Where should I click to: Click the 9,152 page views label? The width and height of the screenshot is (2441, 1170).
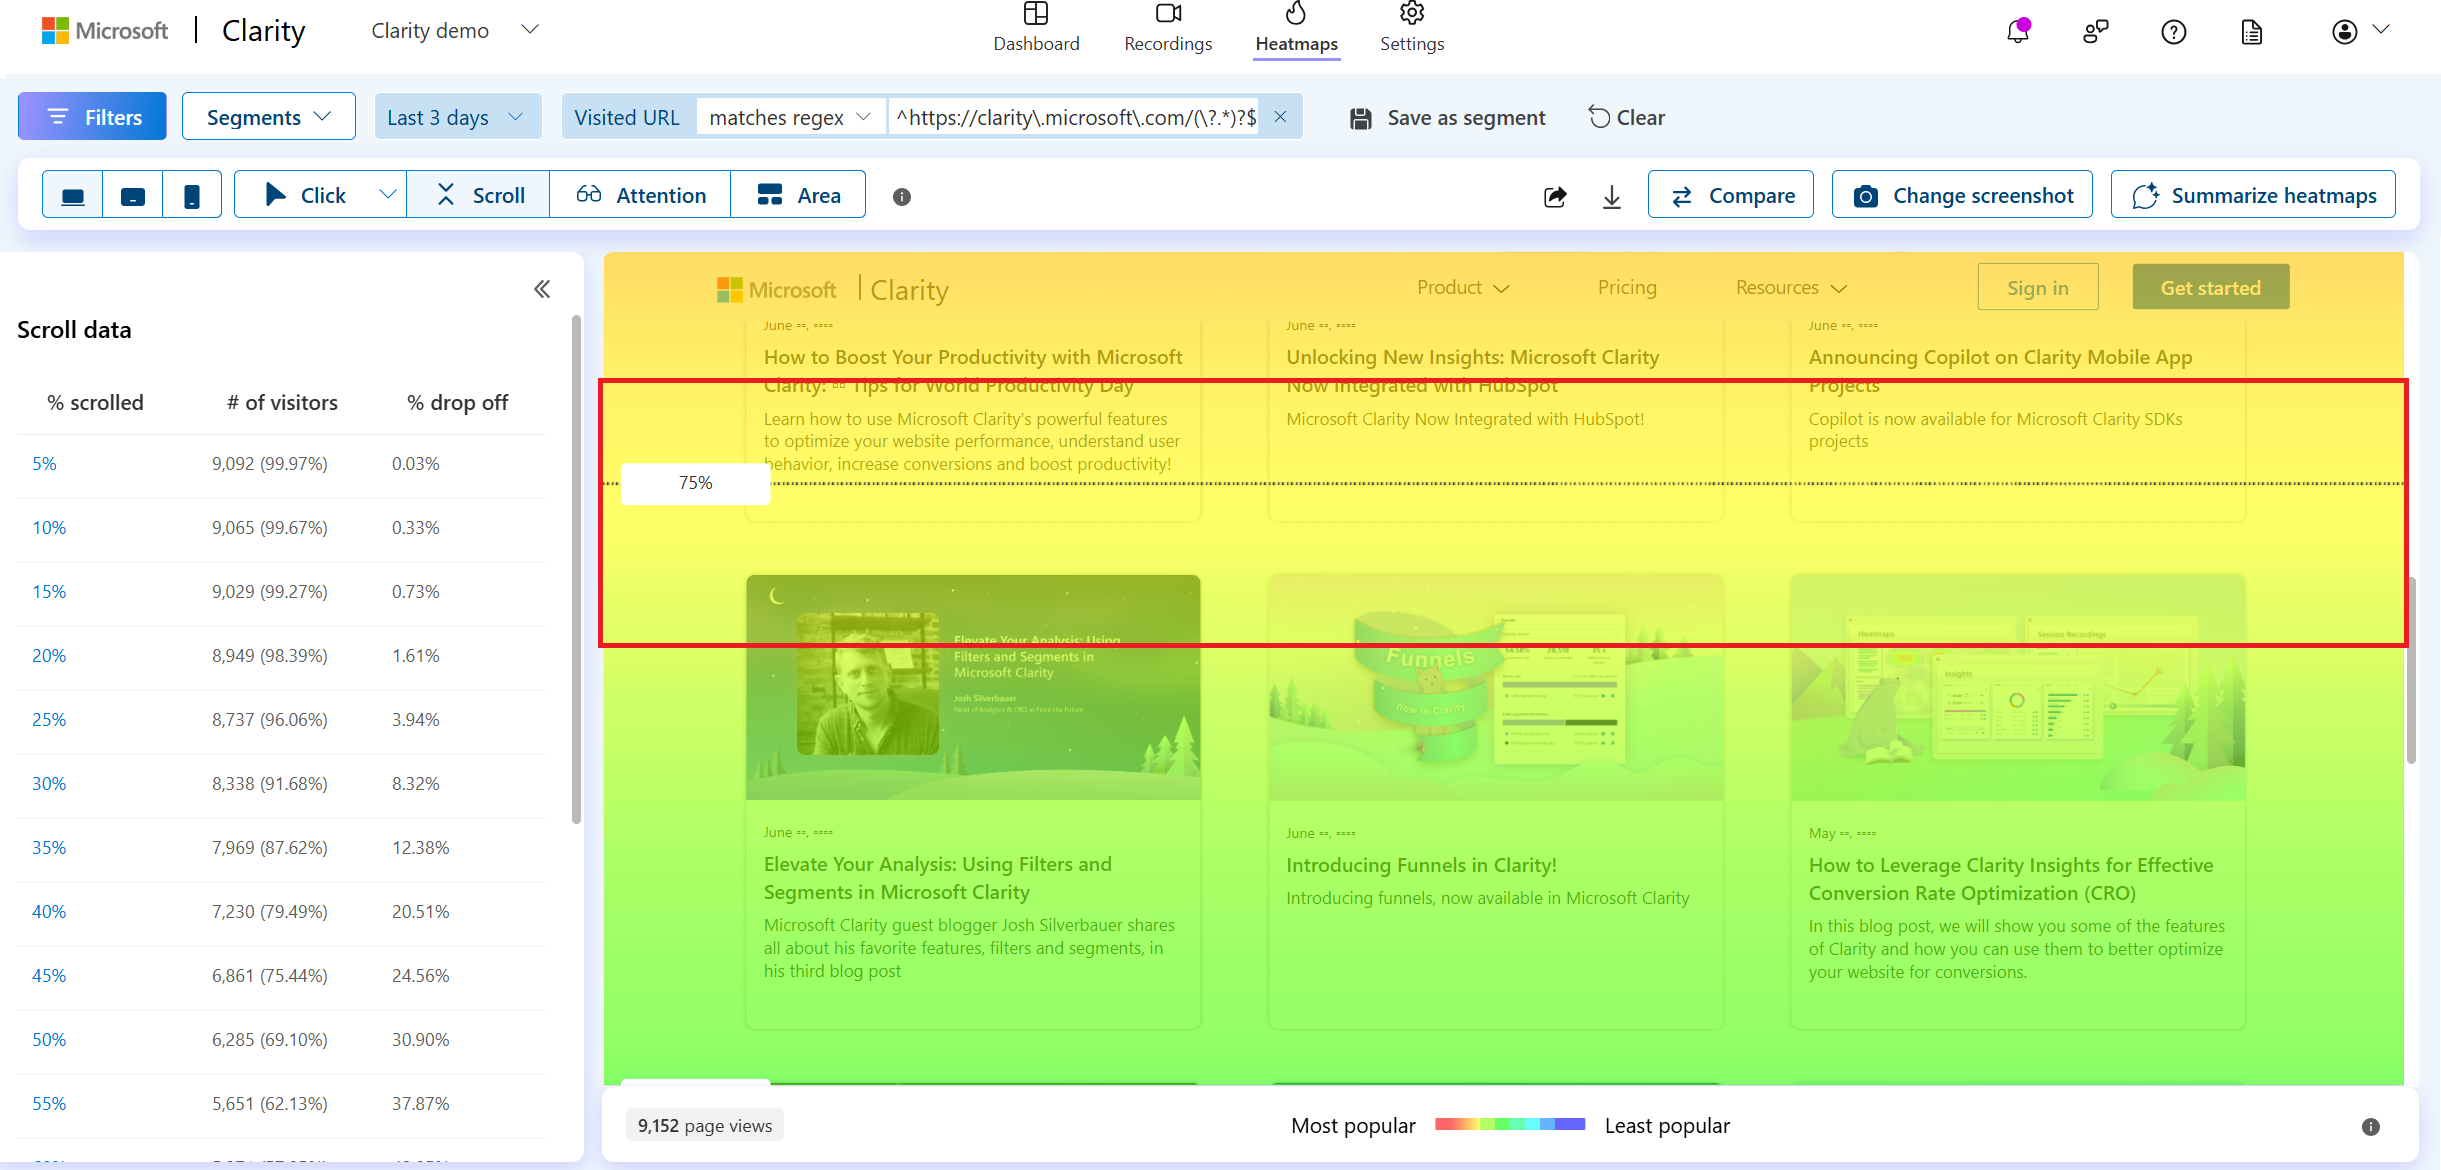[x=705, y=1126]
